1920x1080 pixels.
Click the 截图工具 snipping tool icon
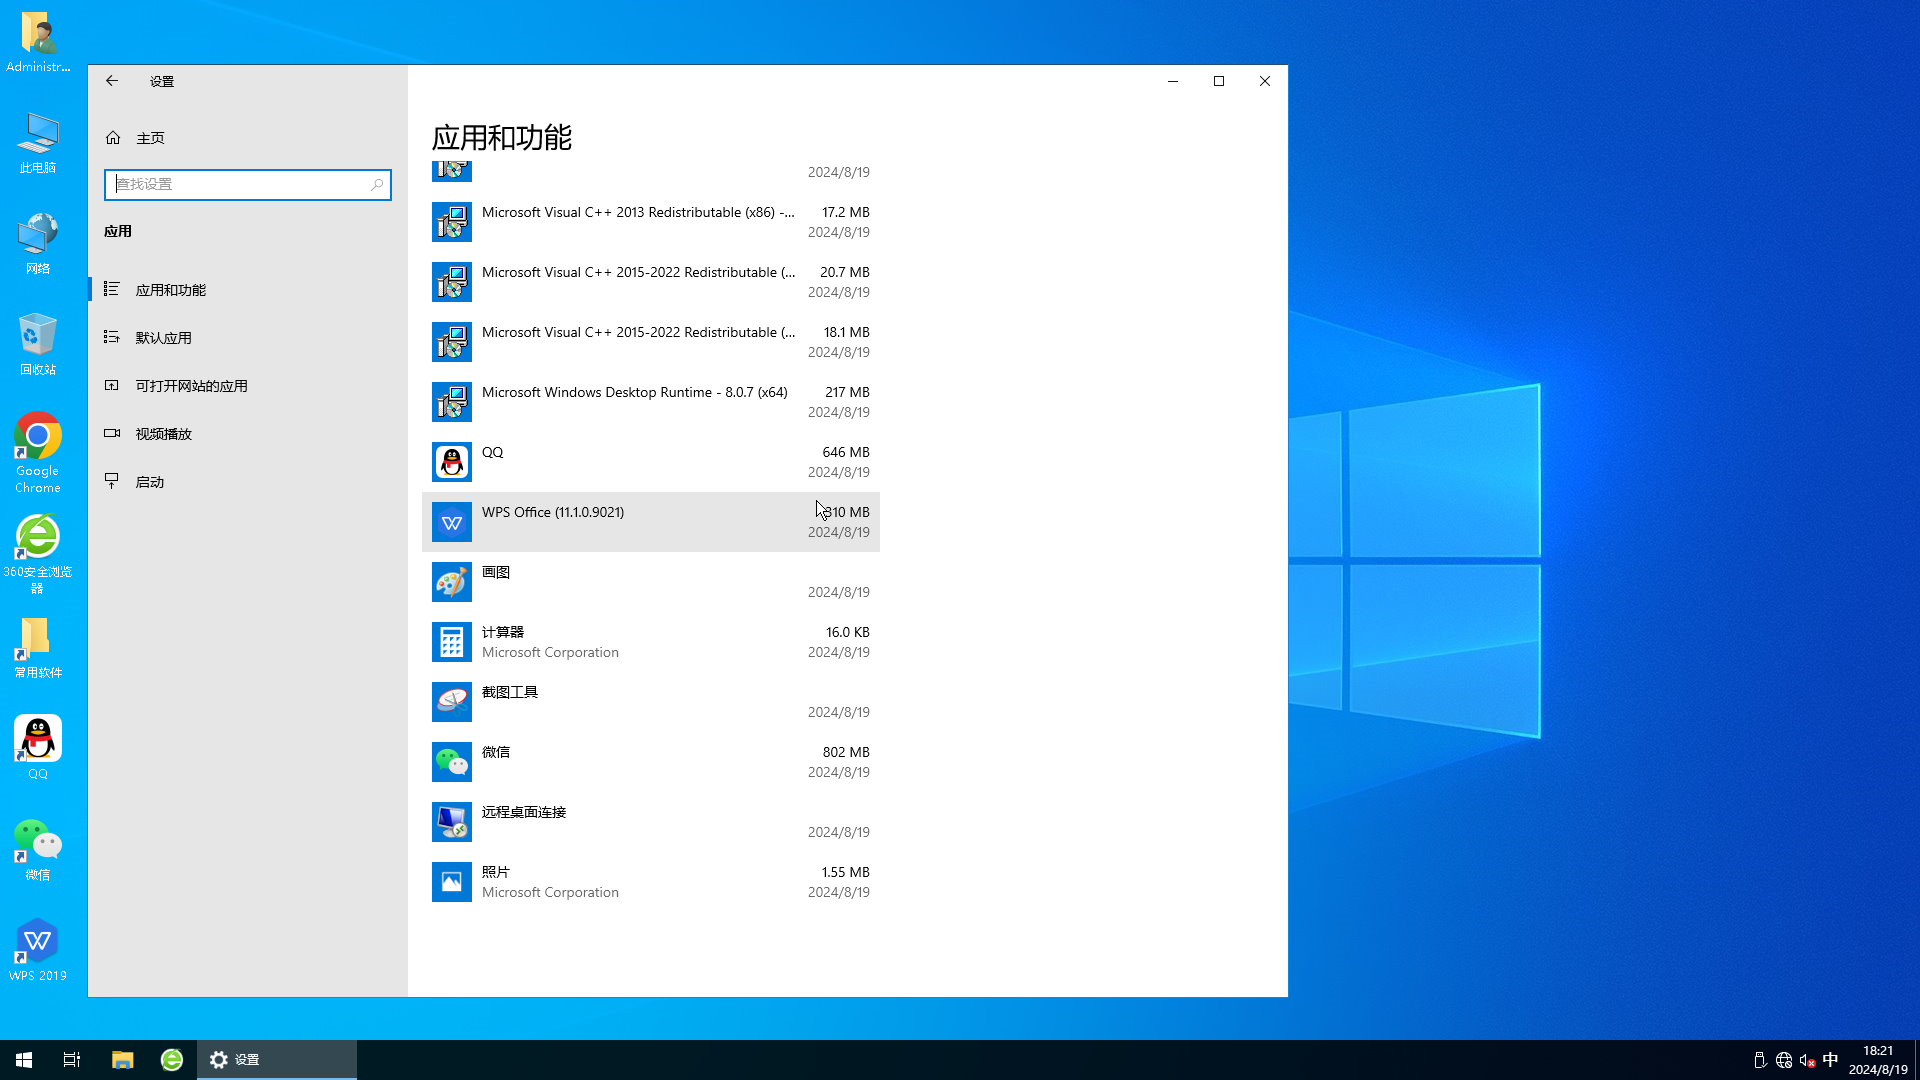coord(452,702)
